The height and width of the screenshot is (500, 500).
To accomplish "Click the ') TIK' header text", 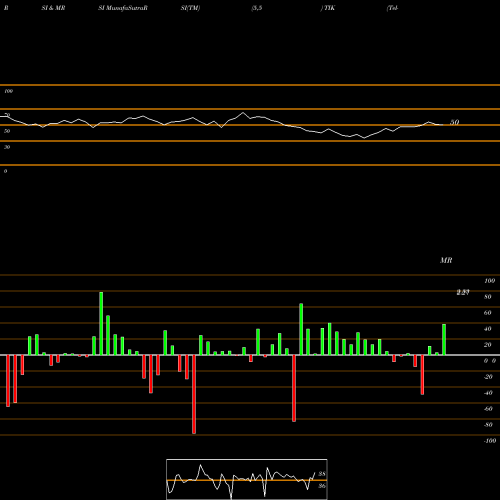I will pos(328,8).
